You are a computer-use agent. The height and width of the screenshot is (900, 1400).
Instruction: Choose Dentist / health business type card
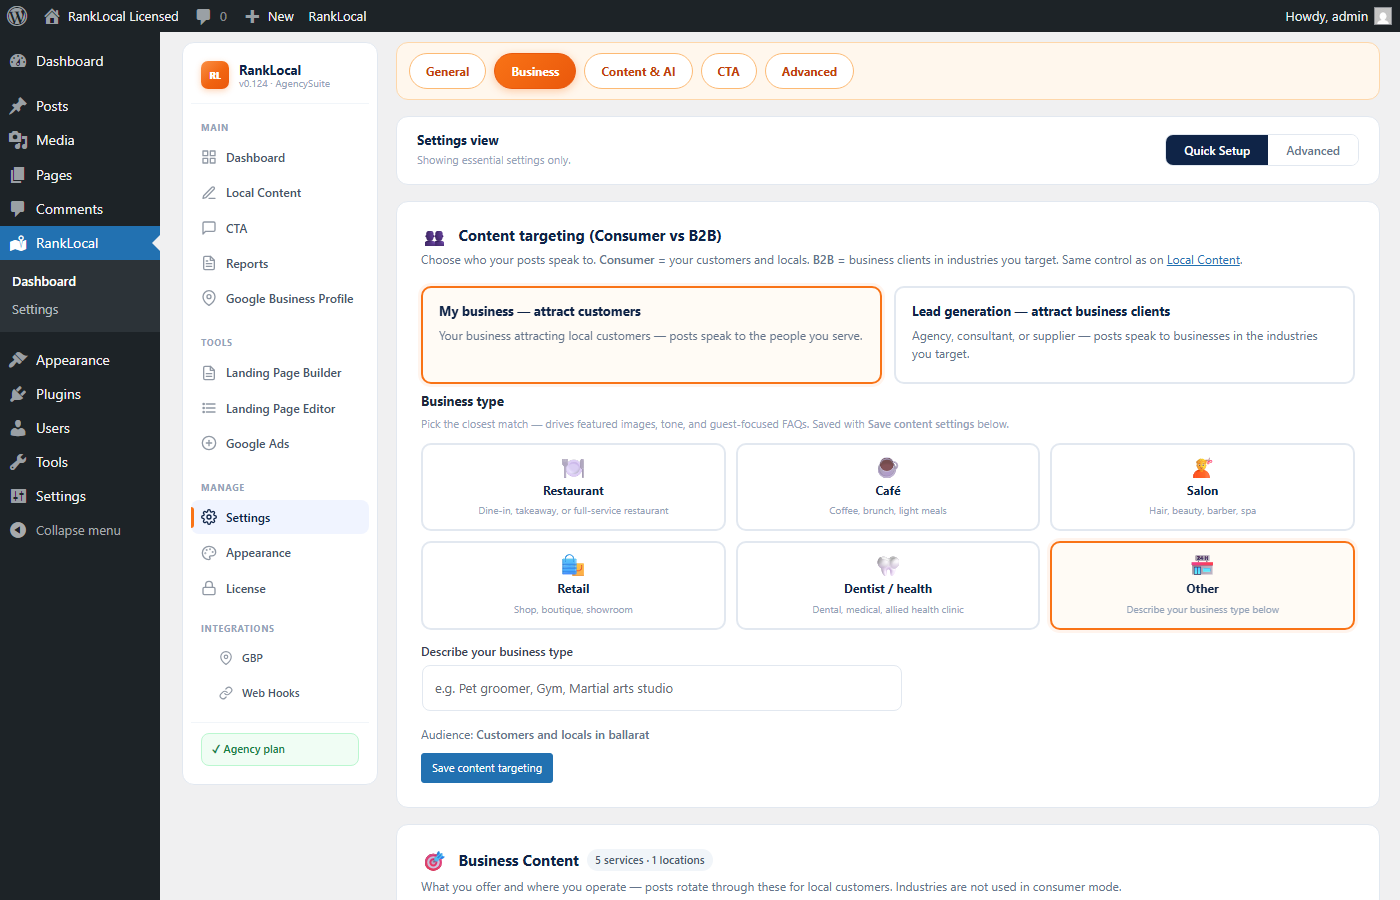click(888, 585)
